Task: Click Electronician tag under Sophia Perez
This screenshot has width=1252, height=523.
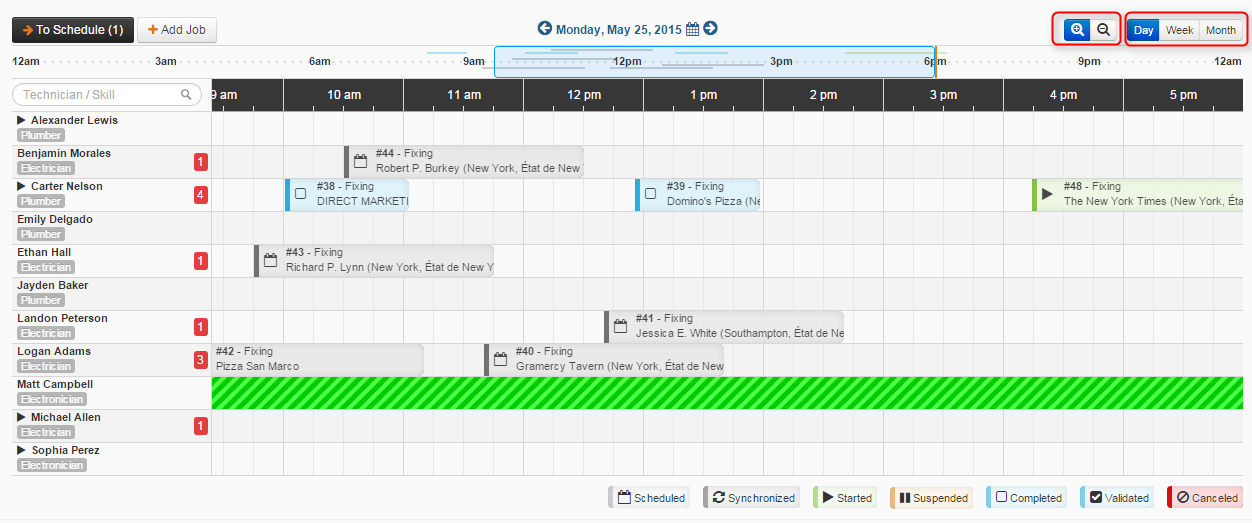Action: pyautogui.click(x=50, y=465)
